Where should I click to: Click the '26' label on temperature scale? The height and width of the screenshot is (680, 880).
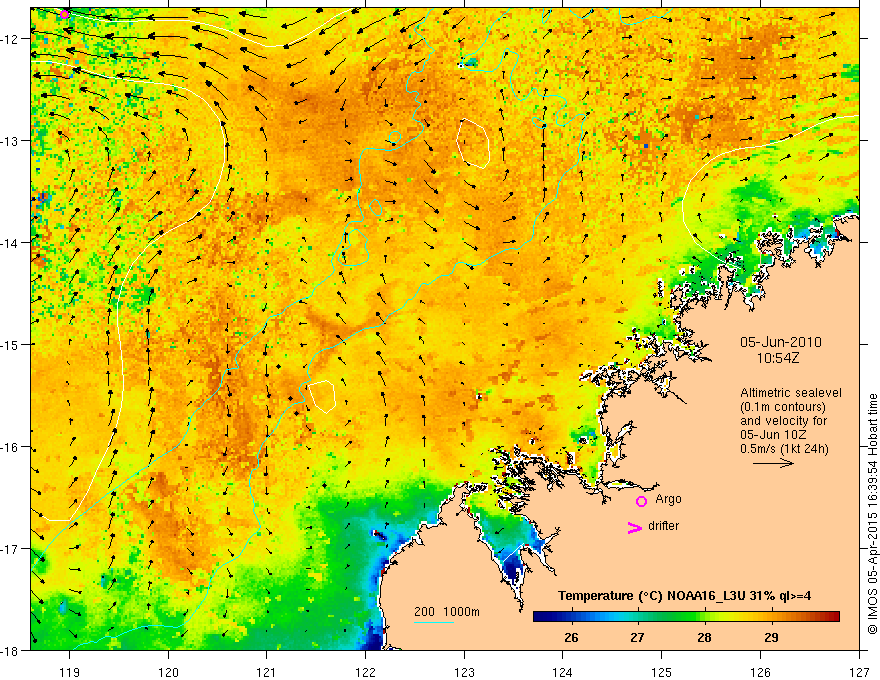pos(571,637)
